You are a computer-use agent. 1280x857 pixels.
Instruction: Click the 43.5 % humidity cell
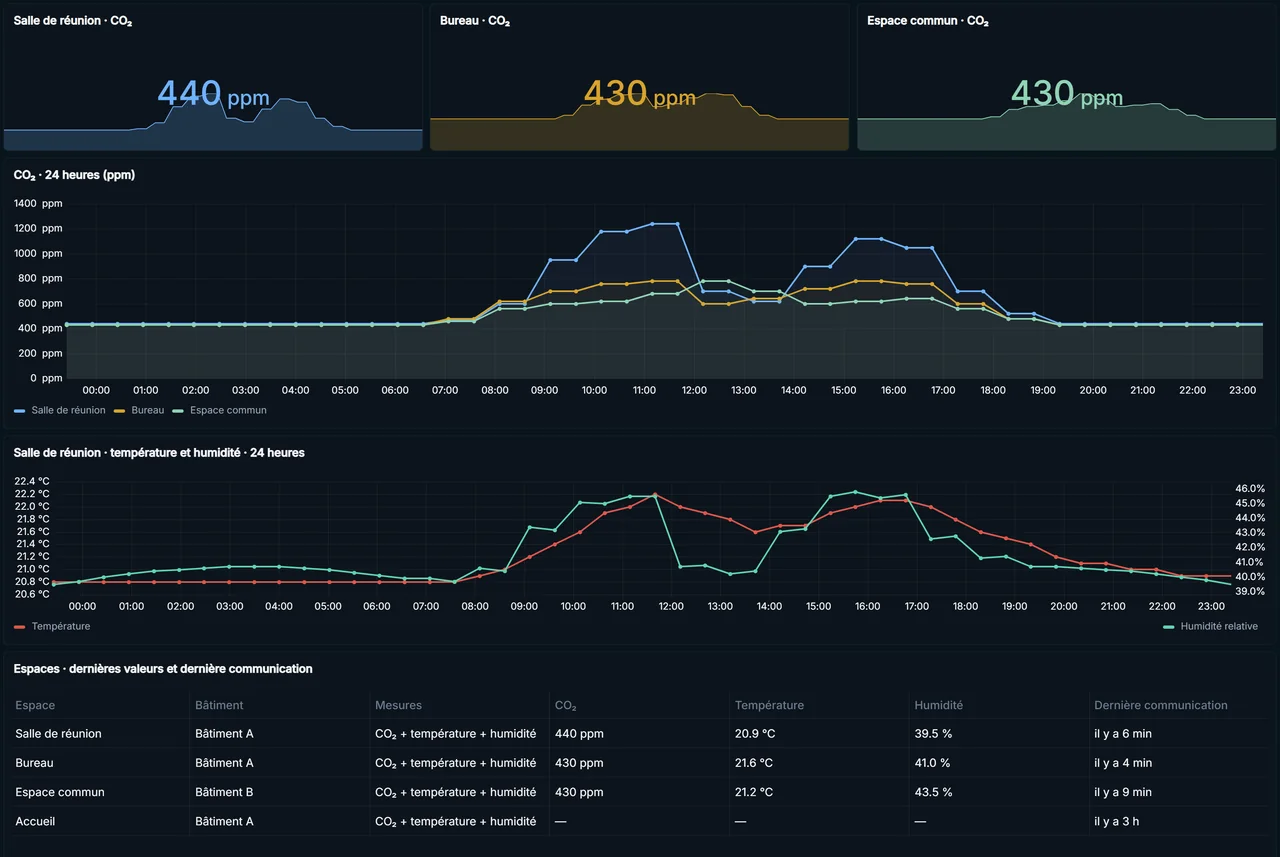tap(934, 792)
